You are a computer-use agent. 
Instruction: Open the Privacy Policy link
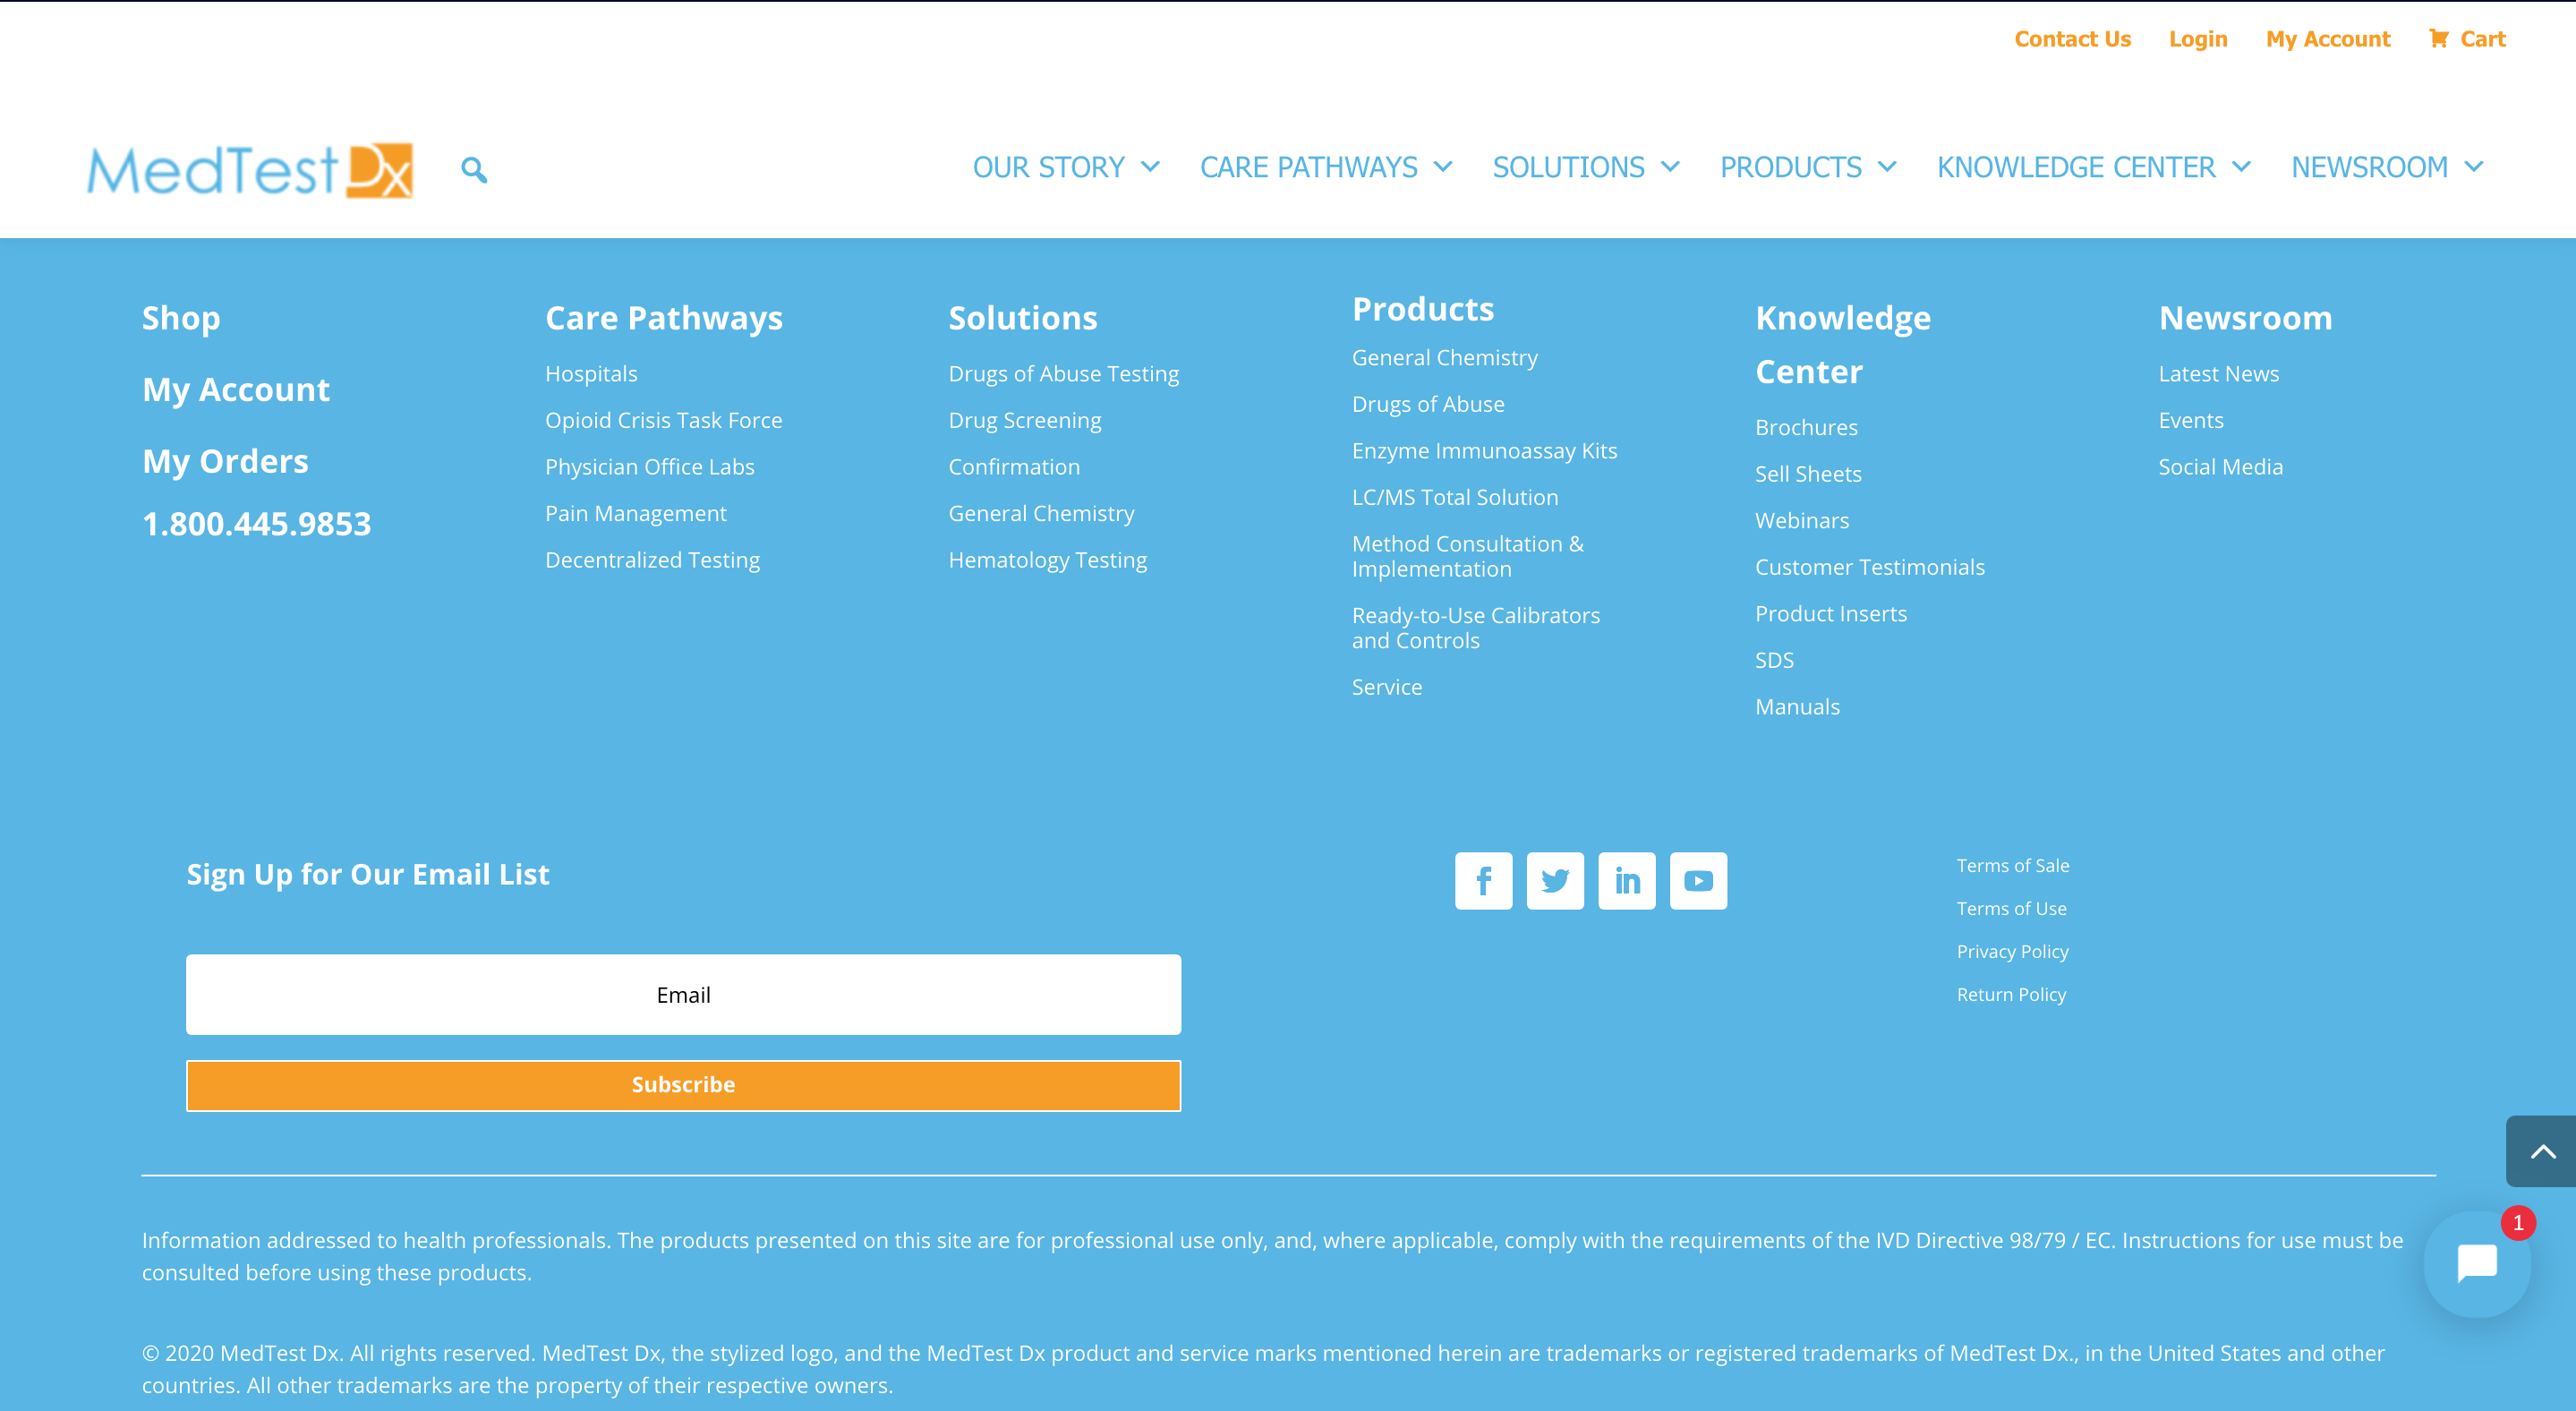2012,952
